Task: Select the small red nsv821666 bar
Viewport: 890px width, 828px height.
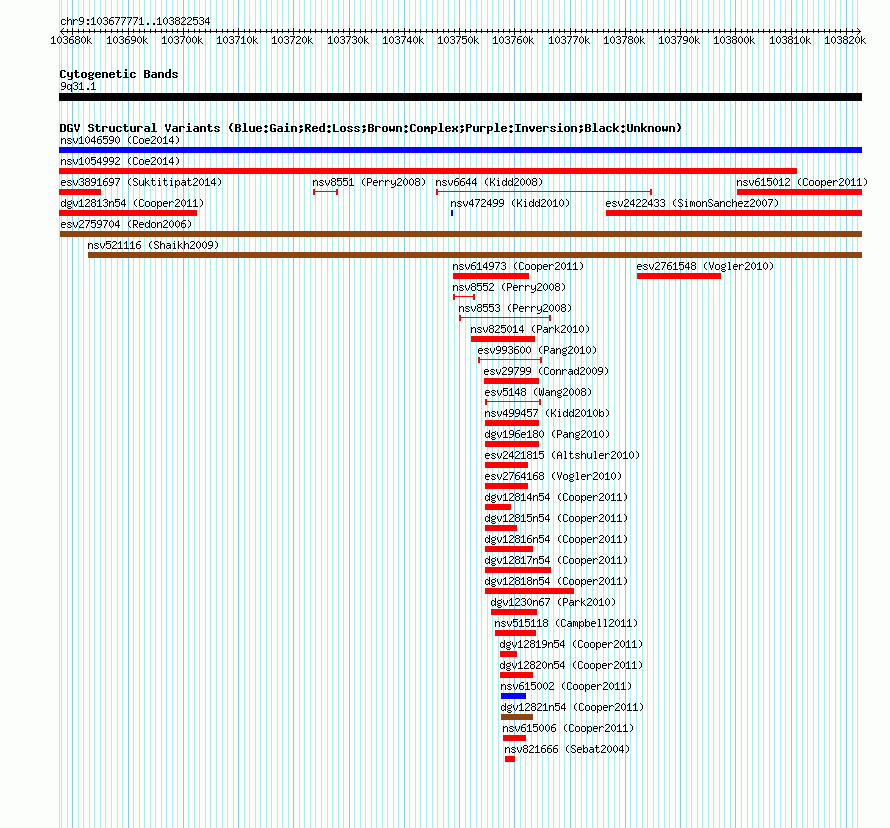Action: pos(510,759)
